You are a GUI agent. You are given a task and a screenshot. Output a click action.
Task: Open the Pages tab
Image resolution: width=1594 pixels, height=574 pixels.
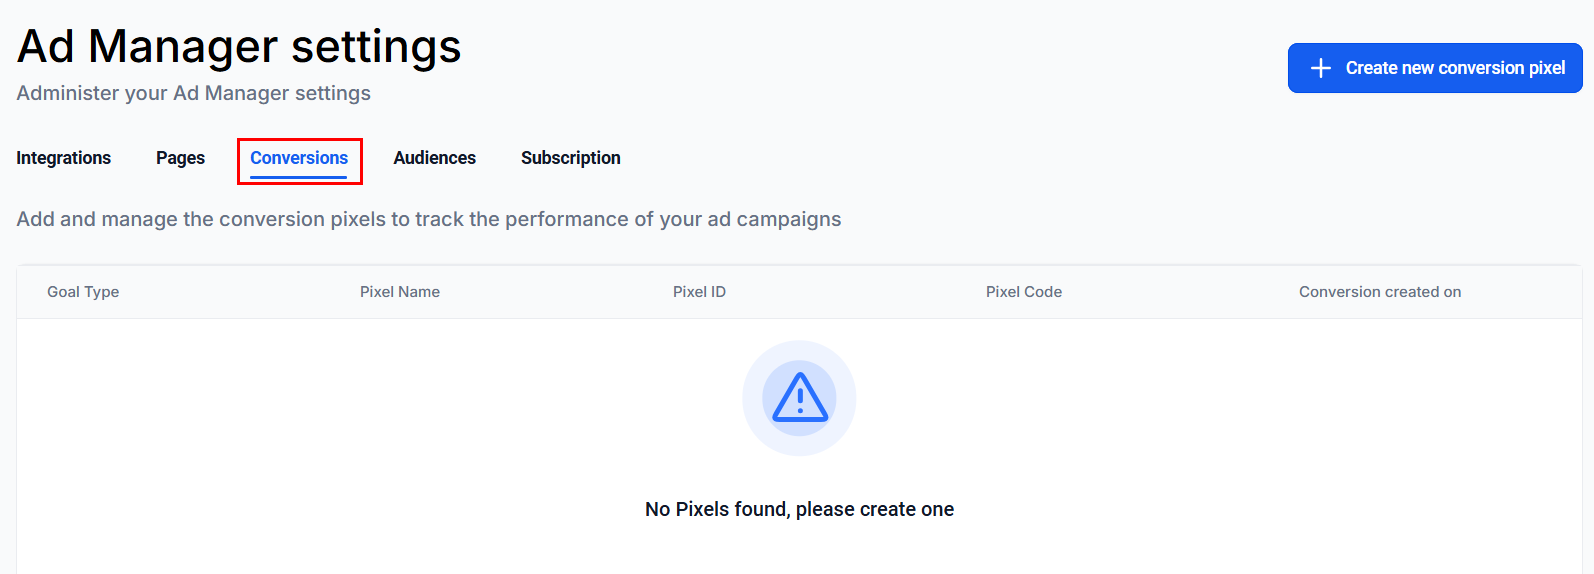click(180, 158)
